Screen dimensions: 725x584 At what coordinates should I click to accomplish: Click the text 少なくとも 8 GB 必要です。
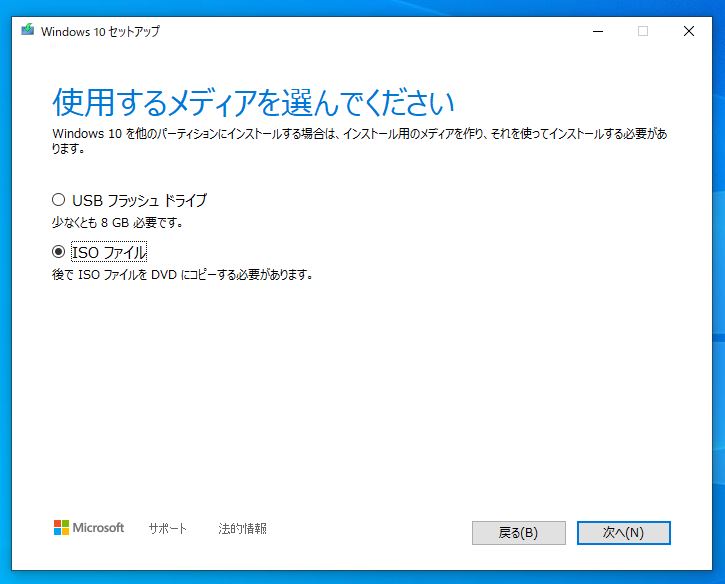coord(117,223)
